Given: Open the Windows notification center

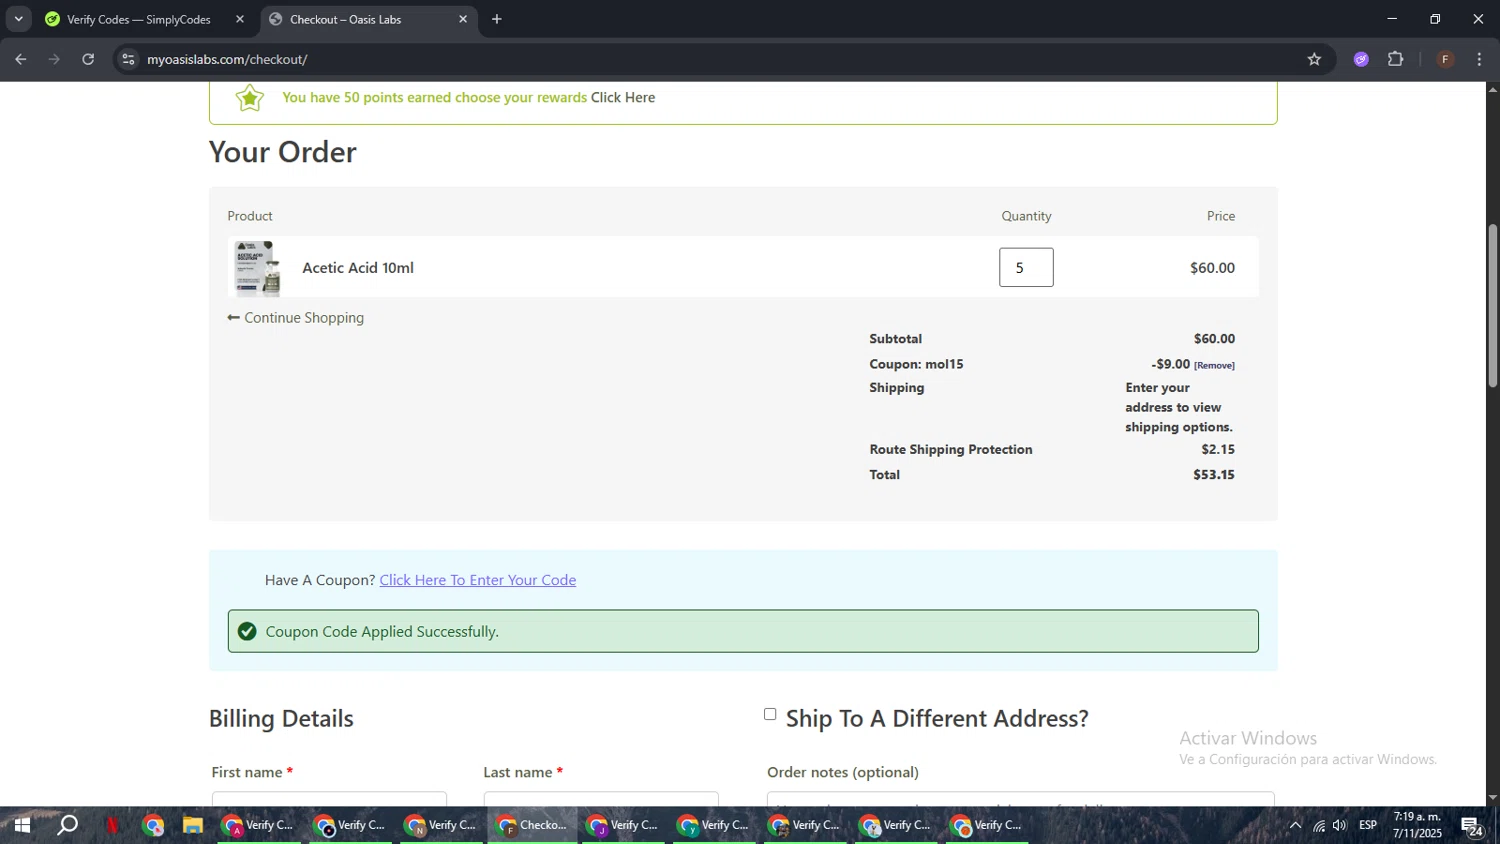Looking at the screenshot, I should pos(1473,826).
